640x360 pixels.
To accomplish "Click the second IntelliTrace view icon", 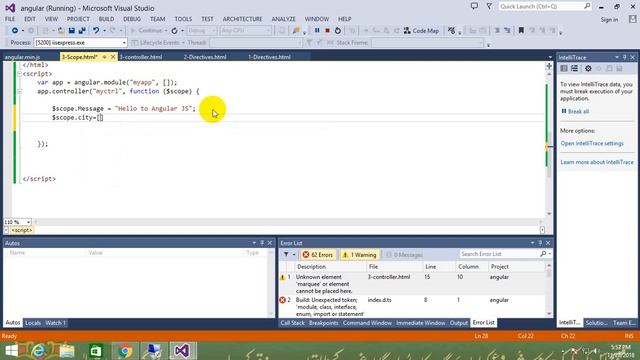I will (574, 69).
